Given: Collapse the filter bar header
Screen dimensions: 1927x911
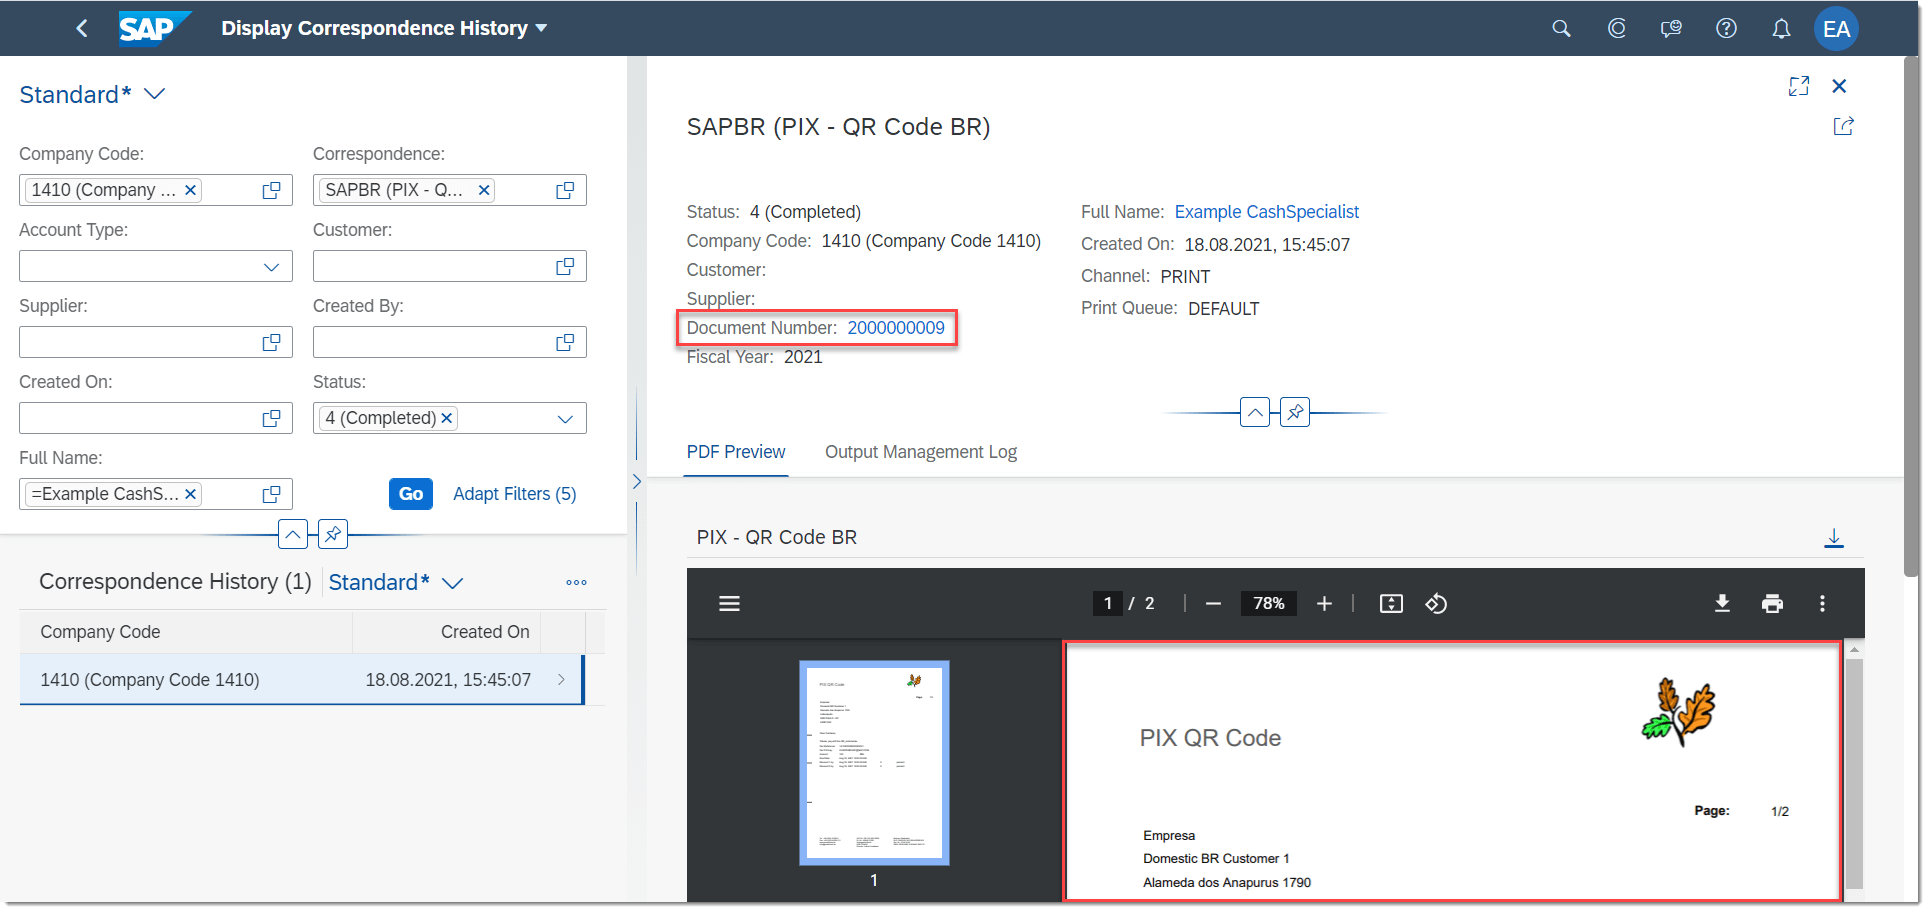Looking at the screenshot, I should tap(293, 534).
